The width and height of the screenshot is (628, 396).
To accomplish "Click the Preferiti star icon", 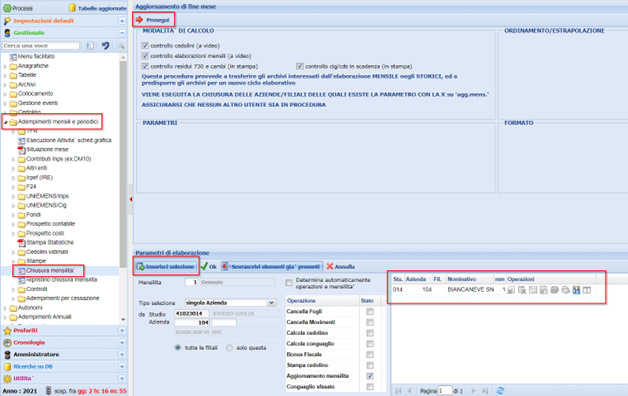I will point(7,330).
